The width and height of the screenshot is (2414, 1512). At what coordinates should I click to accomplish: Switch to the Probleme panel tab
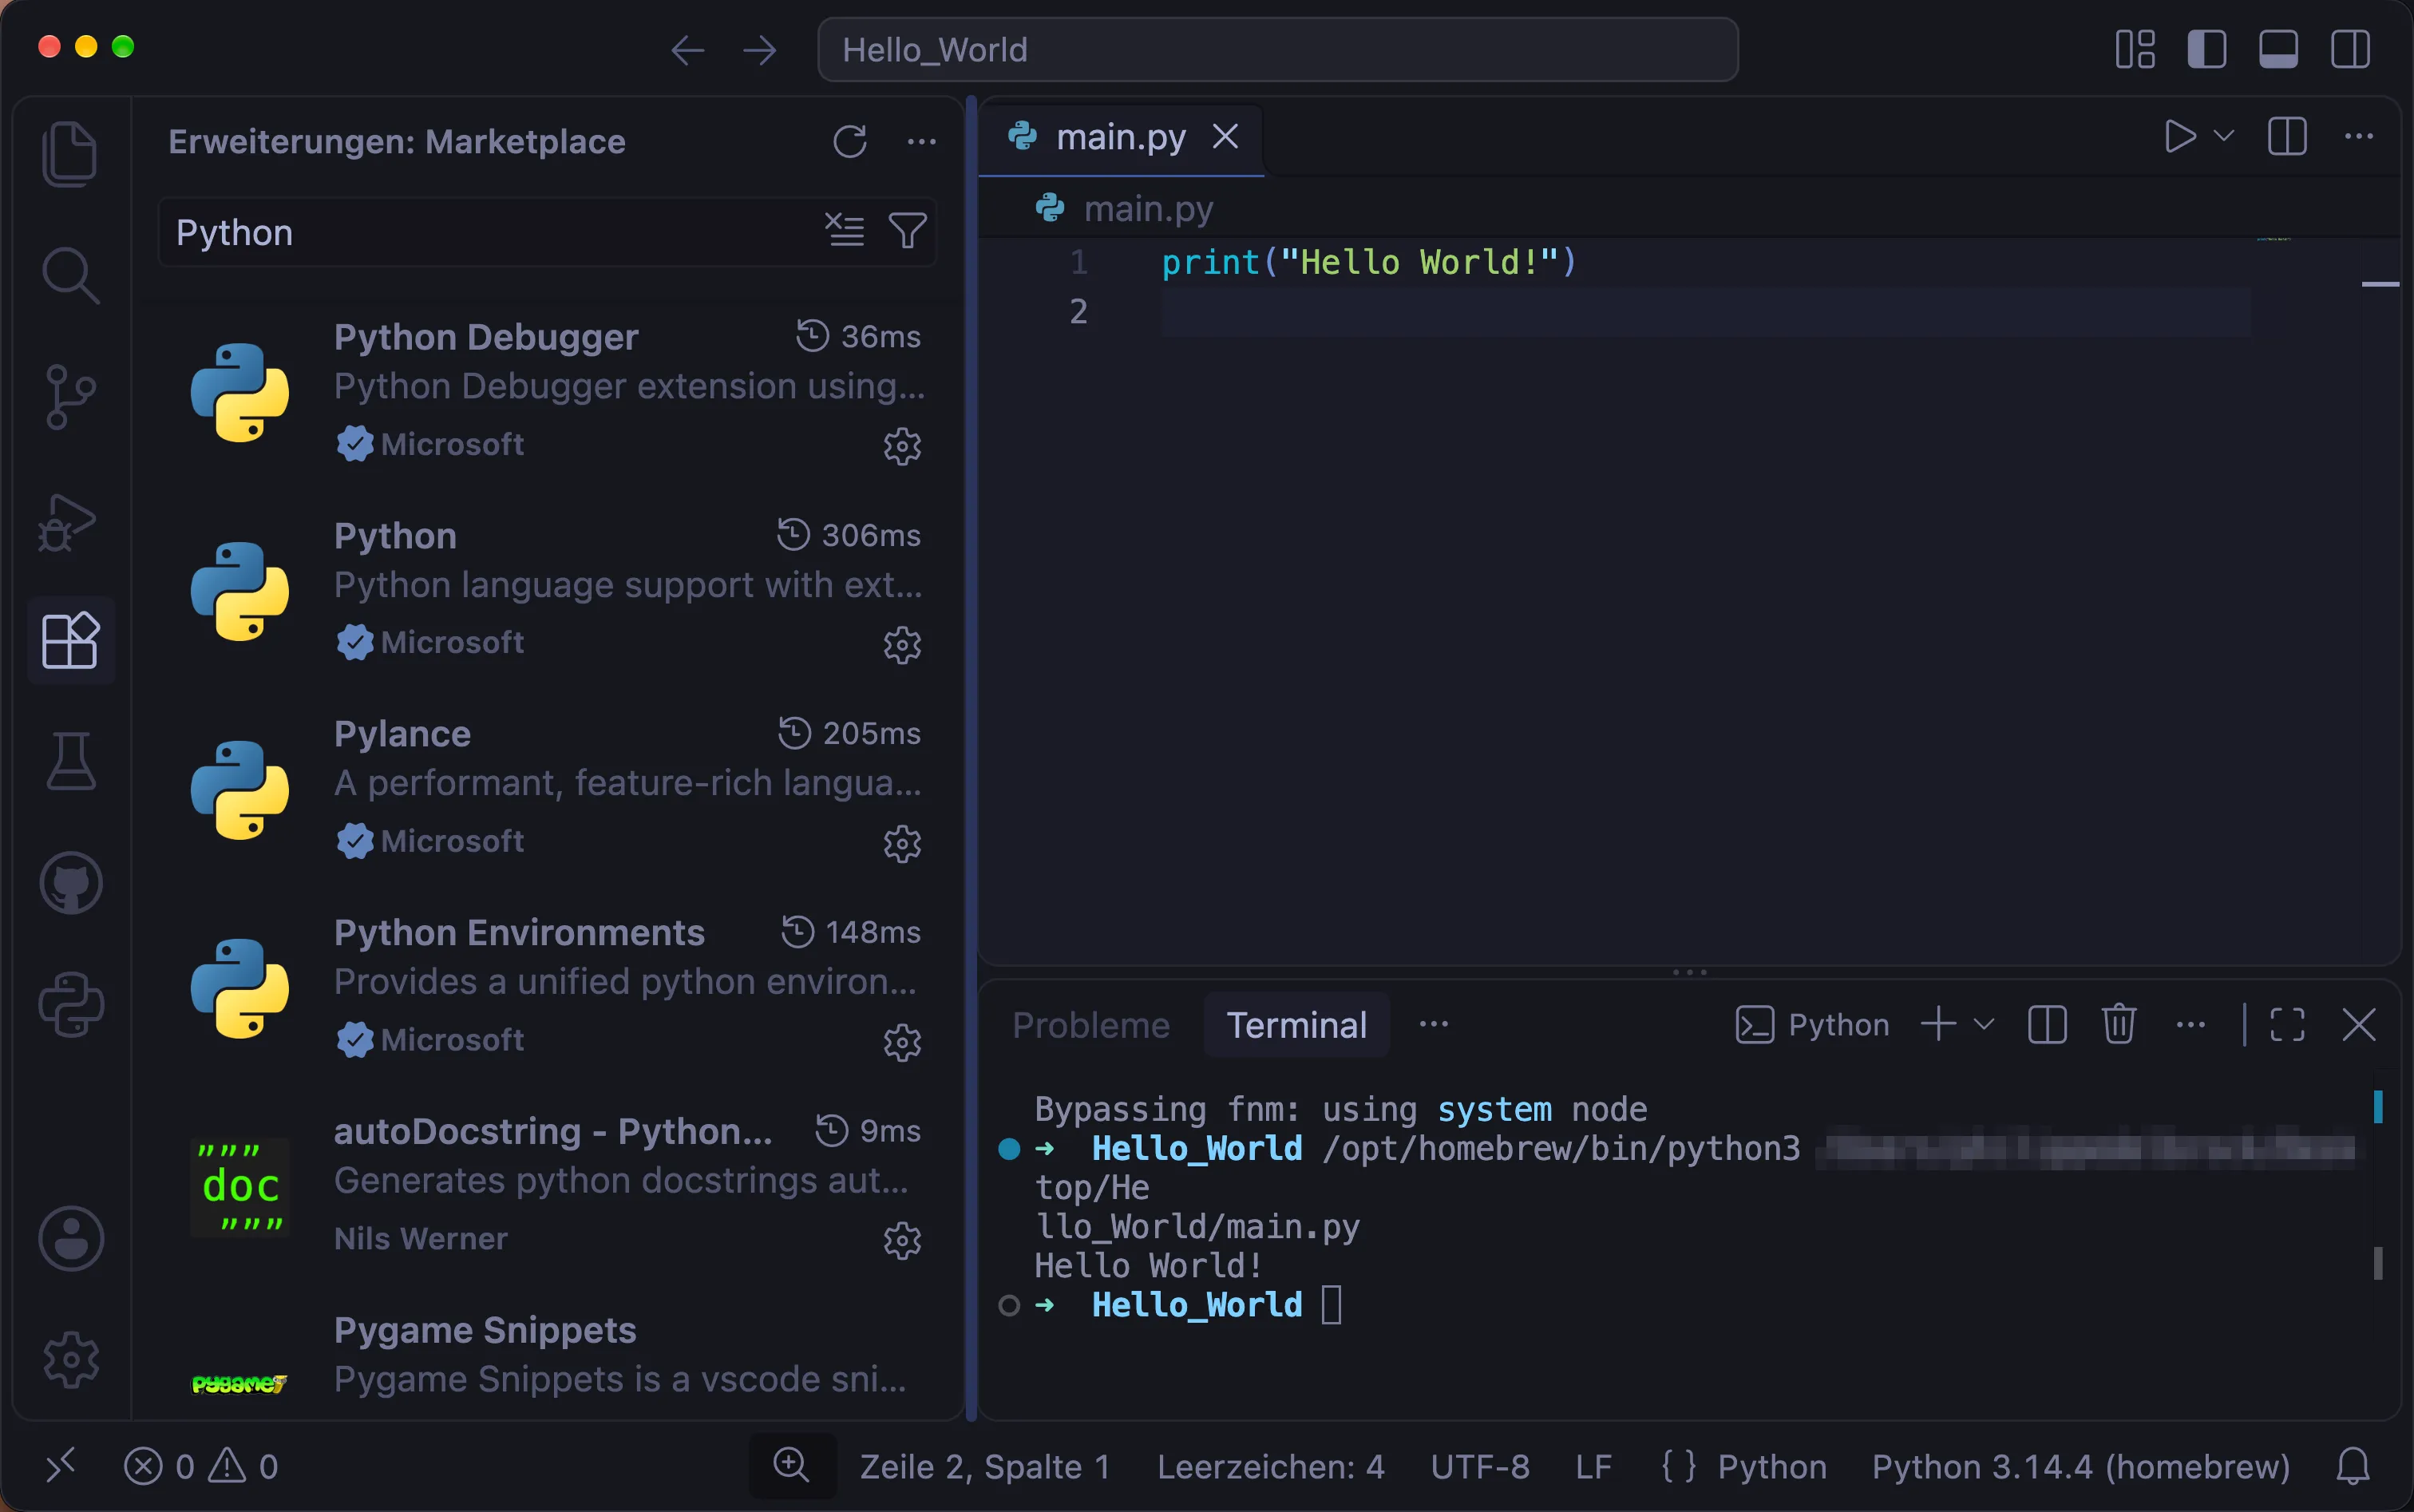click(1091, 1025)
